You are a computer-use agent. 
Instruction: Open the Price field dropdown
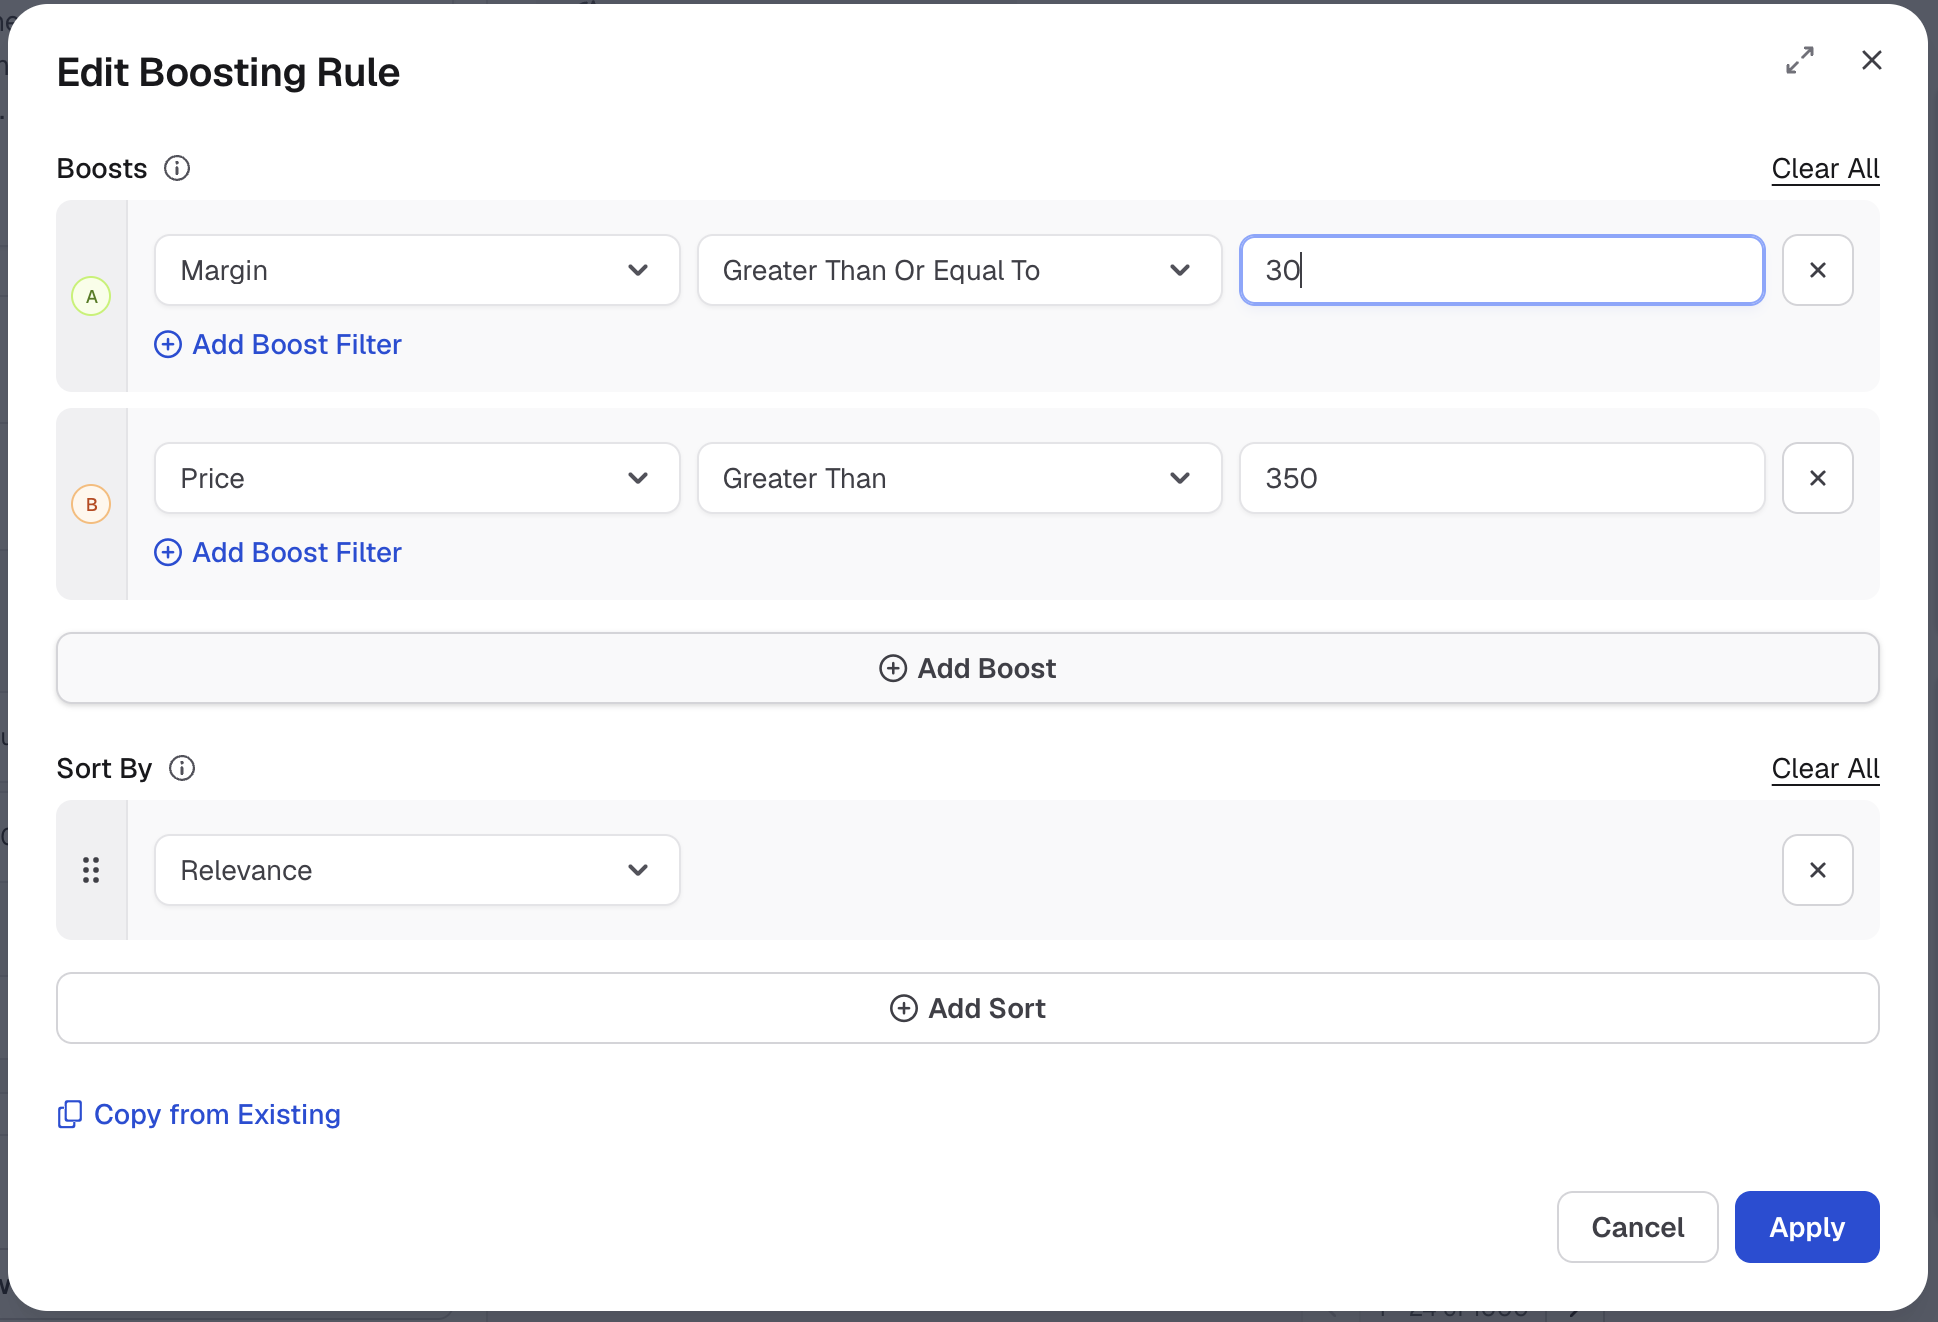tap(417, 478)
